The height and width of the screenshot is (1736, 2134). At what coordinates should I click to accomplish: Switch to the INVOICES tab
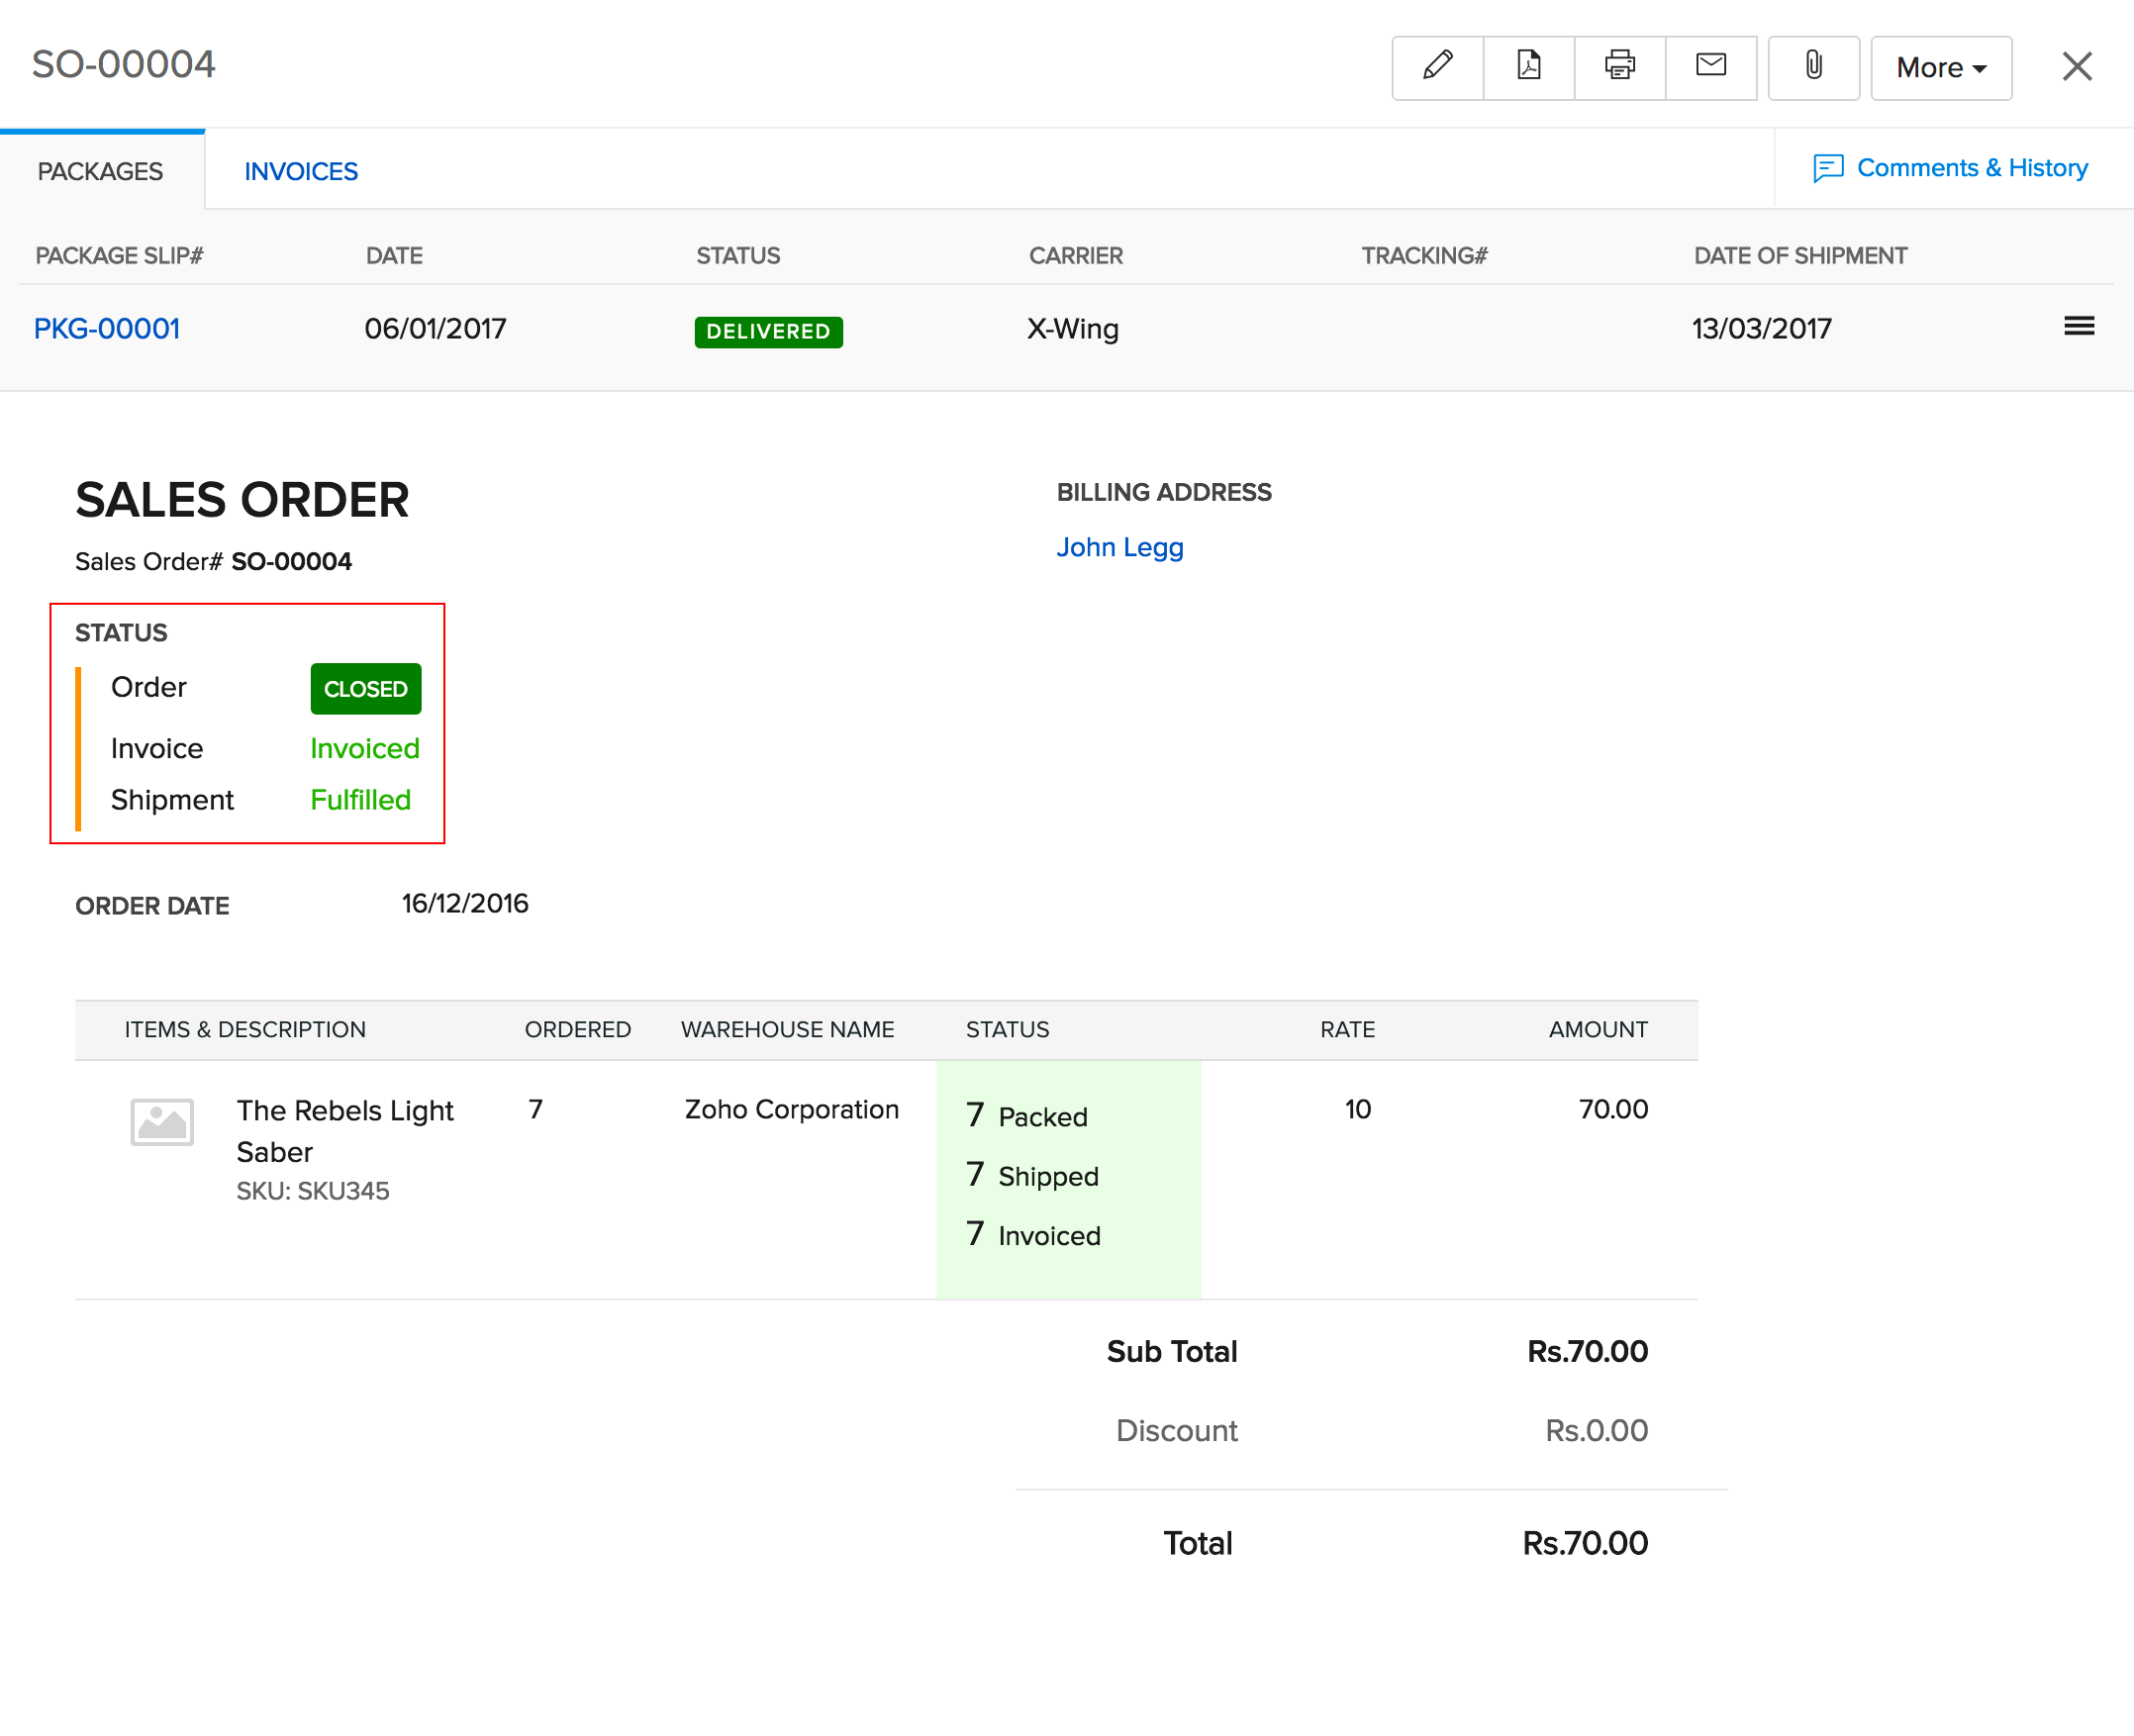[x=300, y=171]
